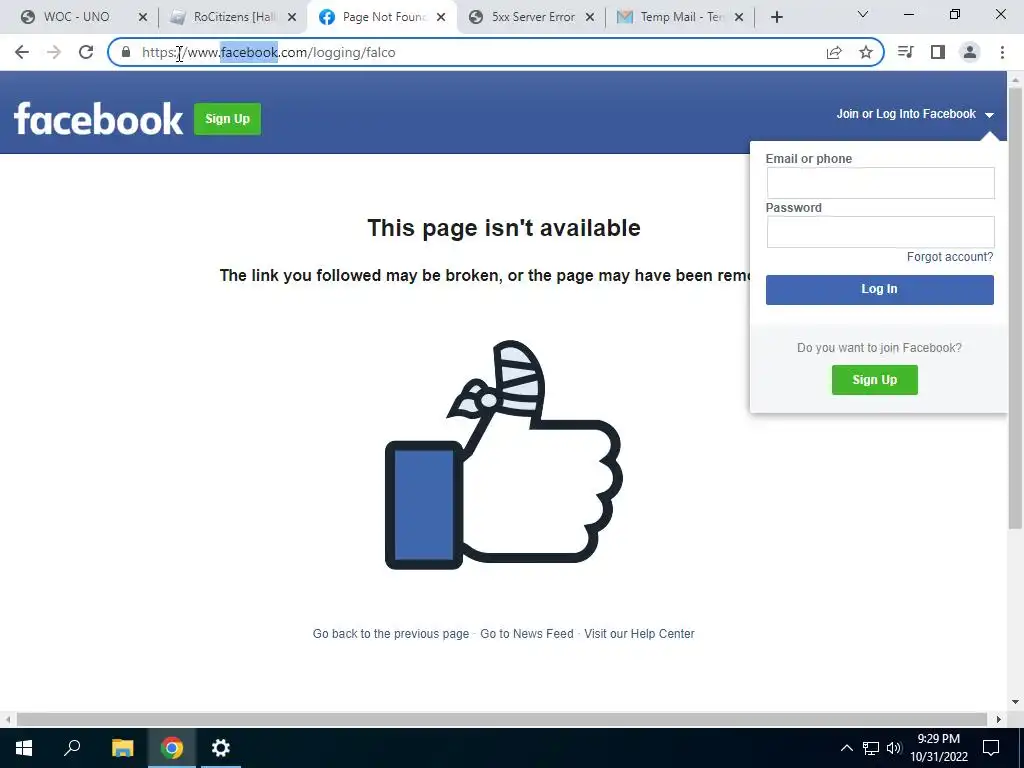Expand the hidden system tray icons
The width and height of the screenshot is (1024, 768).
click(x=846, y=748)
